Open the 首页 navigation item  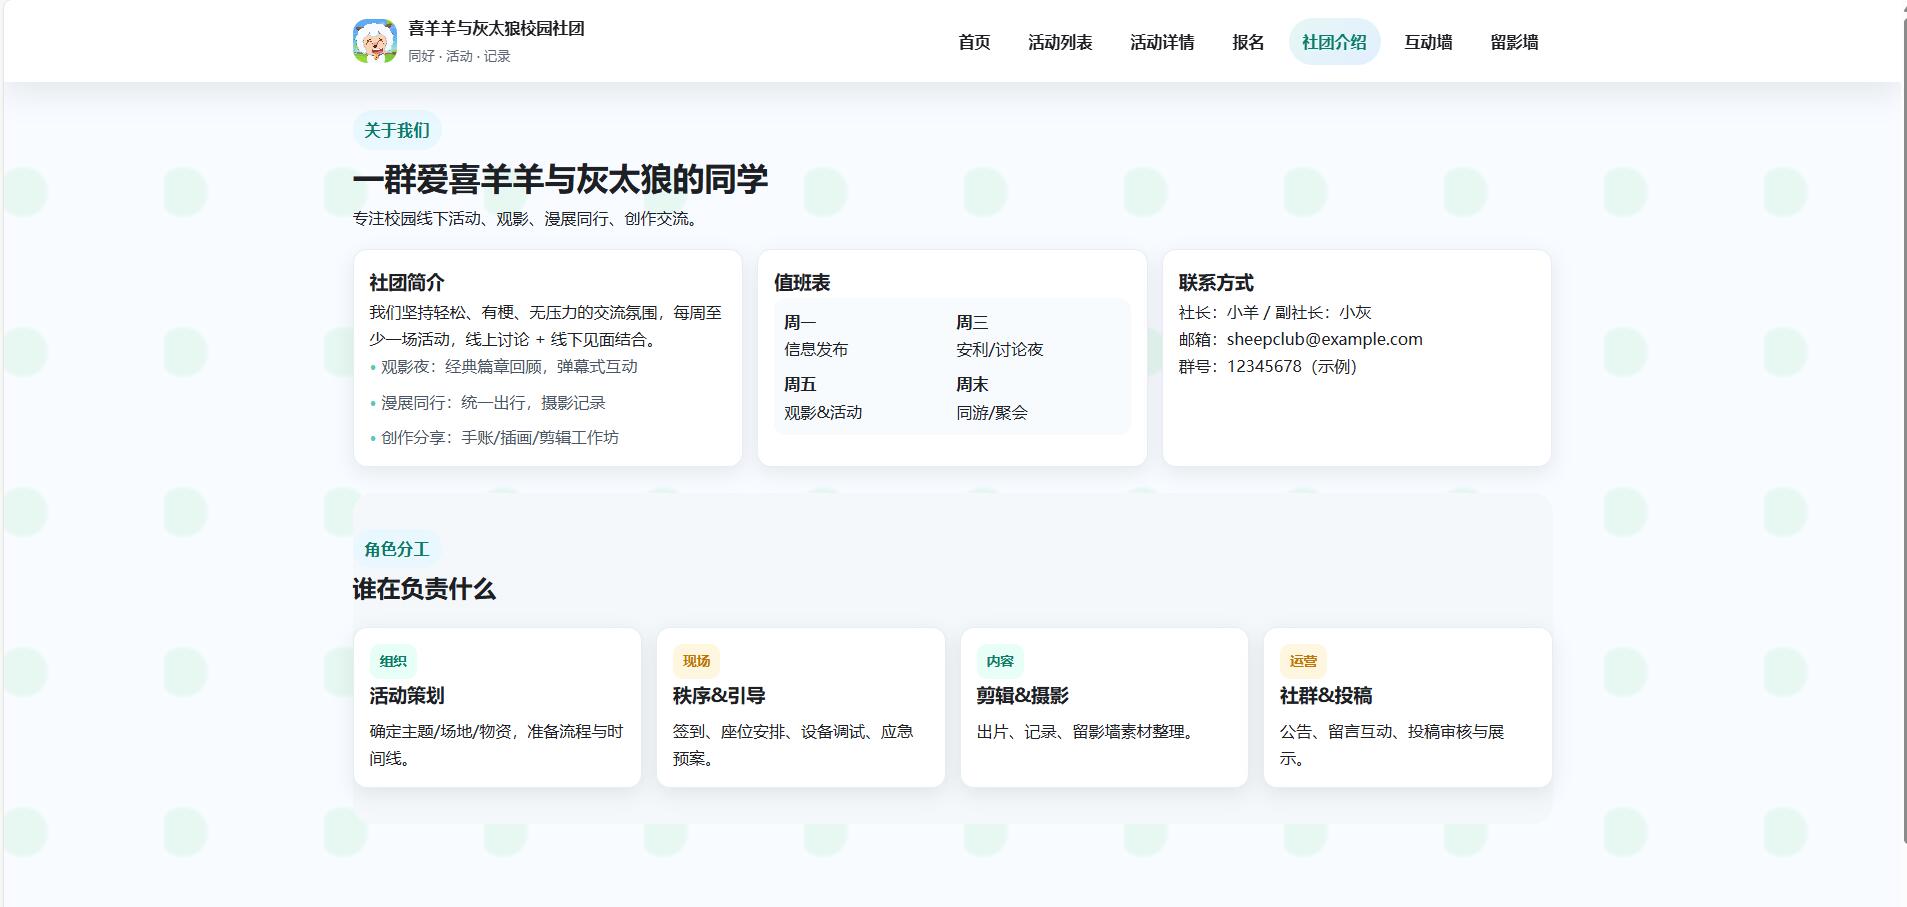[974, 43]
